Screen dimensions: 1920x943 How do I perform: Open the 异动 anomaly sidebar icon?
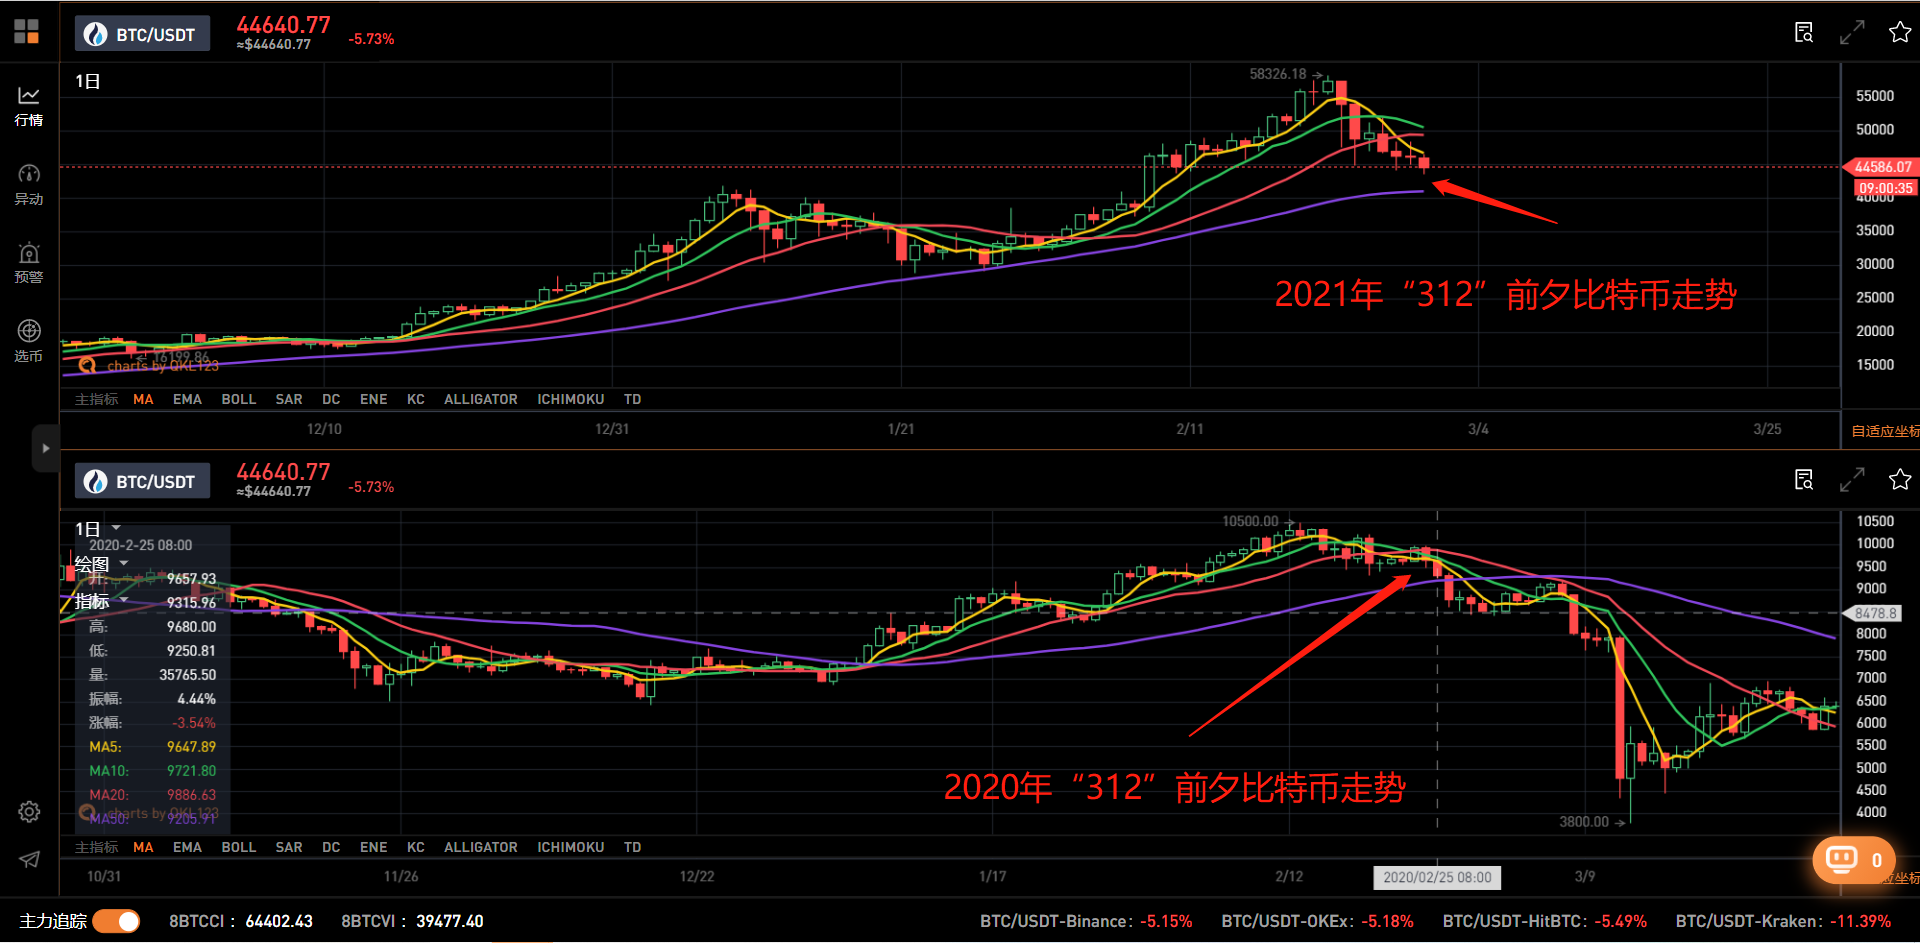coord(29,184)
